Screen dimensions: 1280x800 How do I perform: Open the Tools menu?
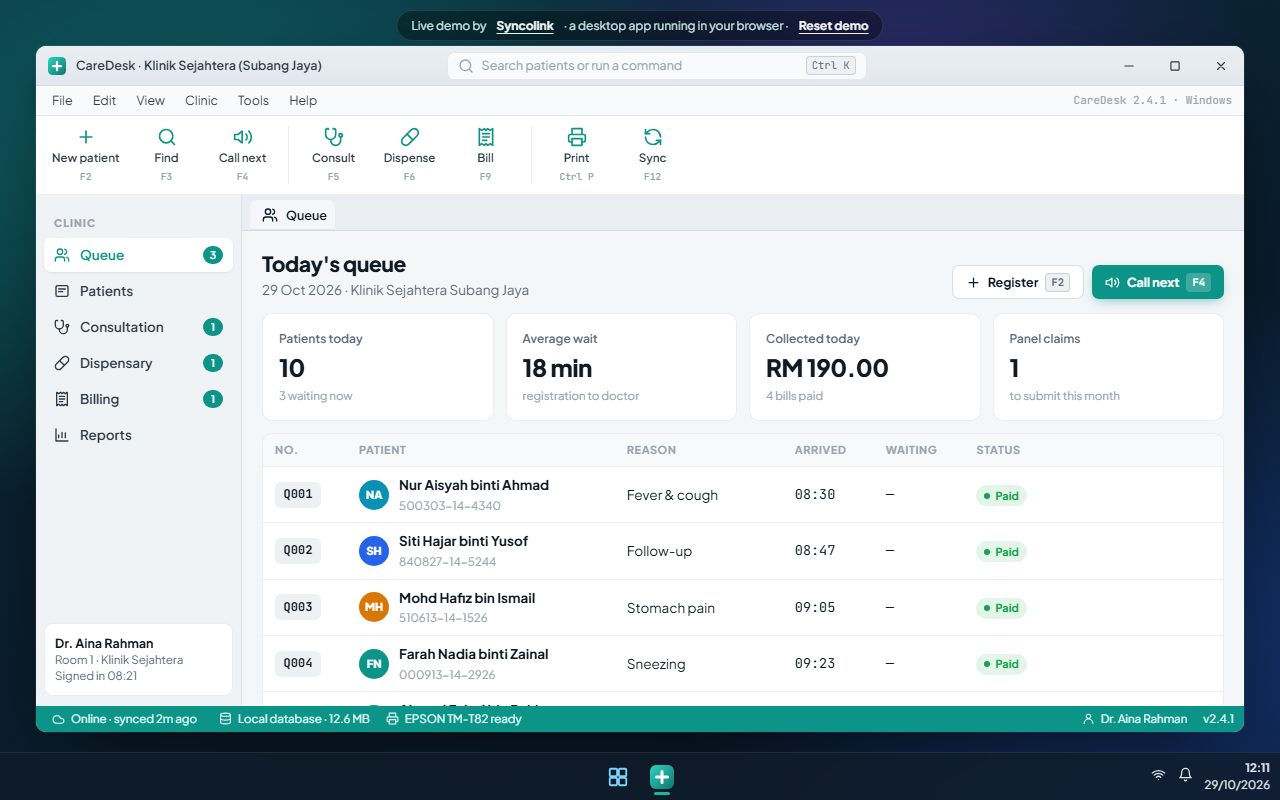[253, 100]
